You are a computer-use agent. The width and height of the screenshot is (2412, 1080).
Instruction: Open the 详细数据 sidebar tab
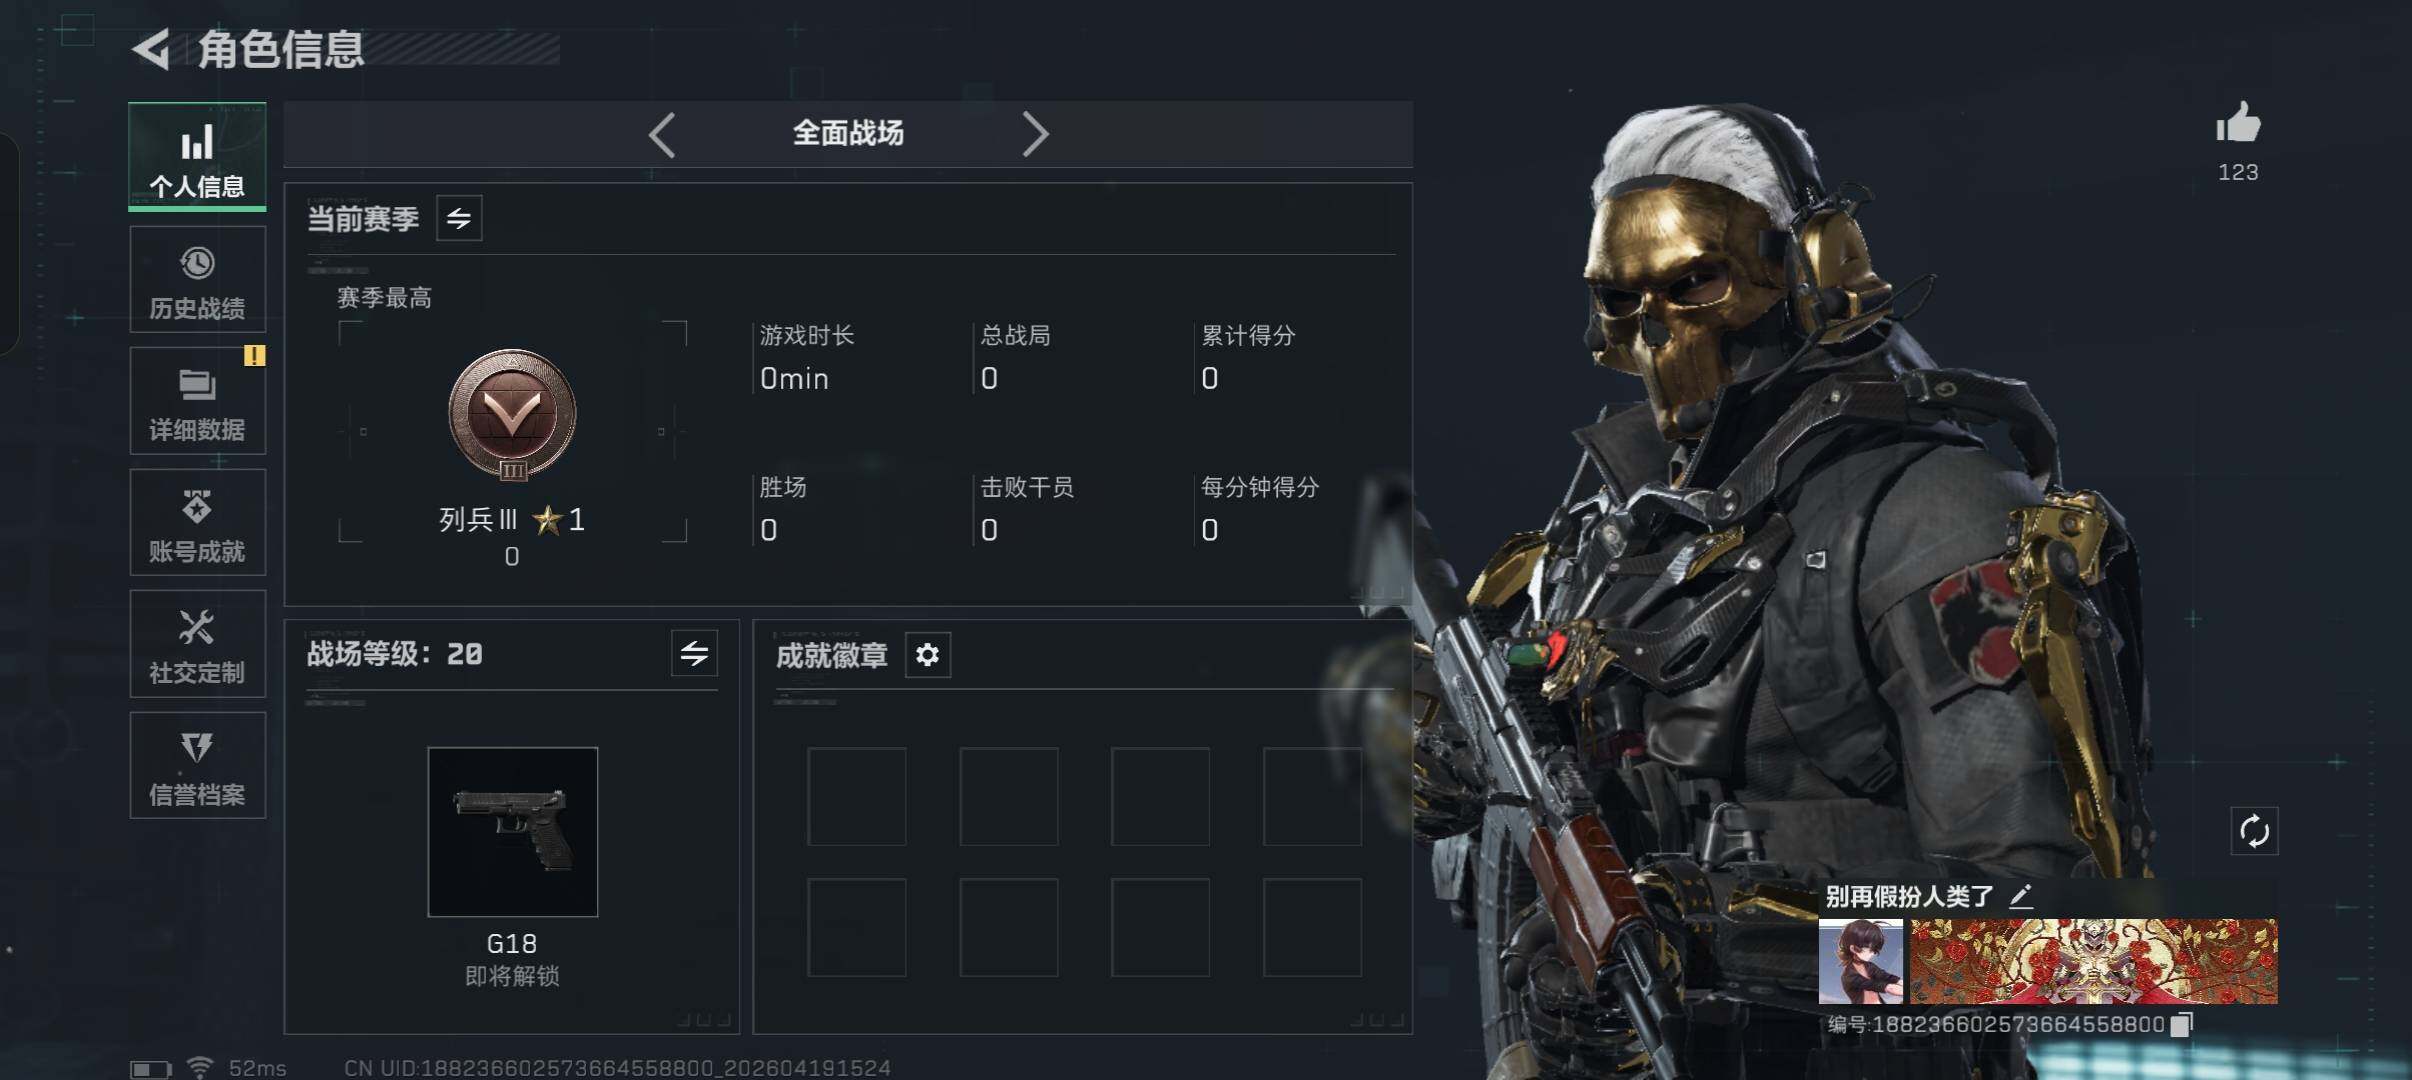(197, 401)
